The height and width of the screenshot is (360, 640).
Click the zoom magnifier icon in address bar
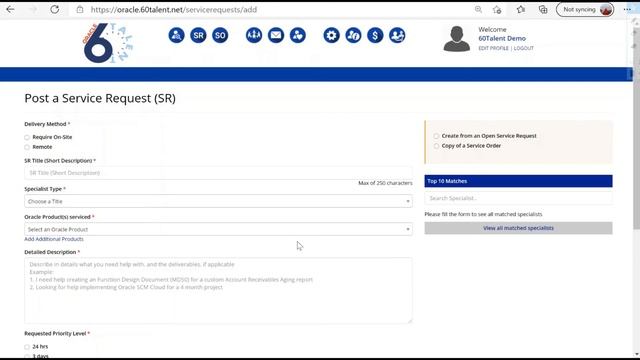pos(478,9)
